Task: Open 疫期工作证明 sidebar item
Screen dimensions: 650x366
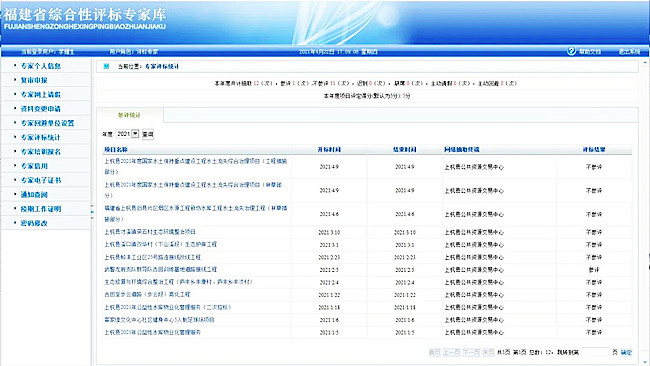Action: click(41, 209)
